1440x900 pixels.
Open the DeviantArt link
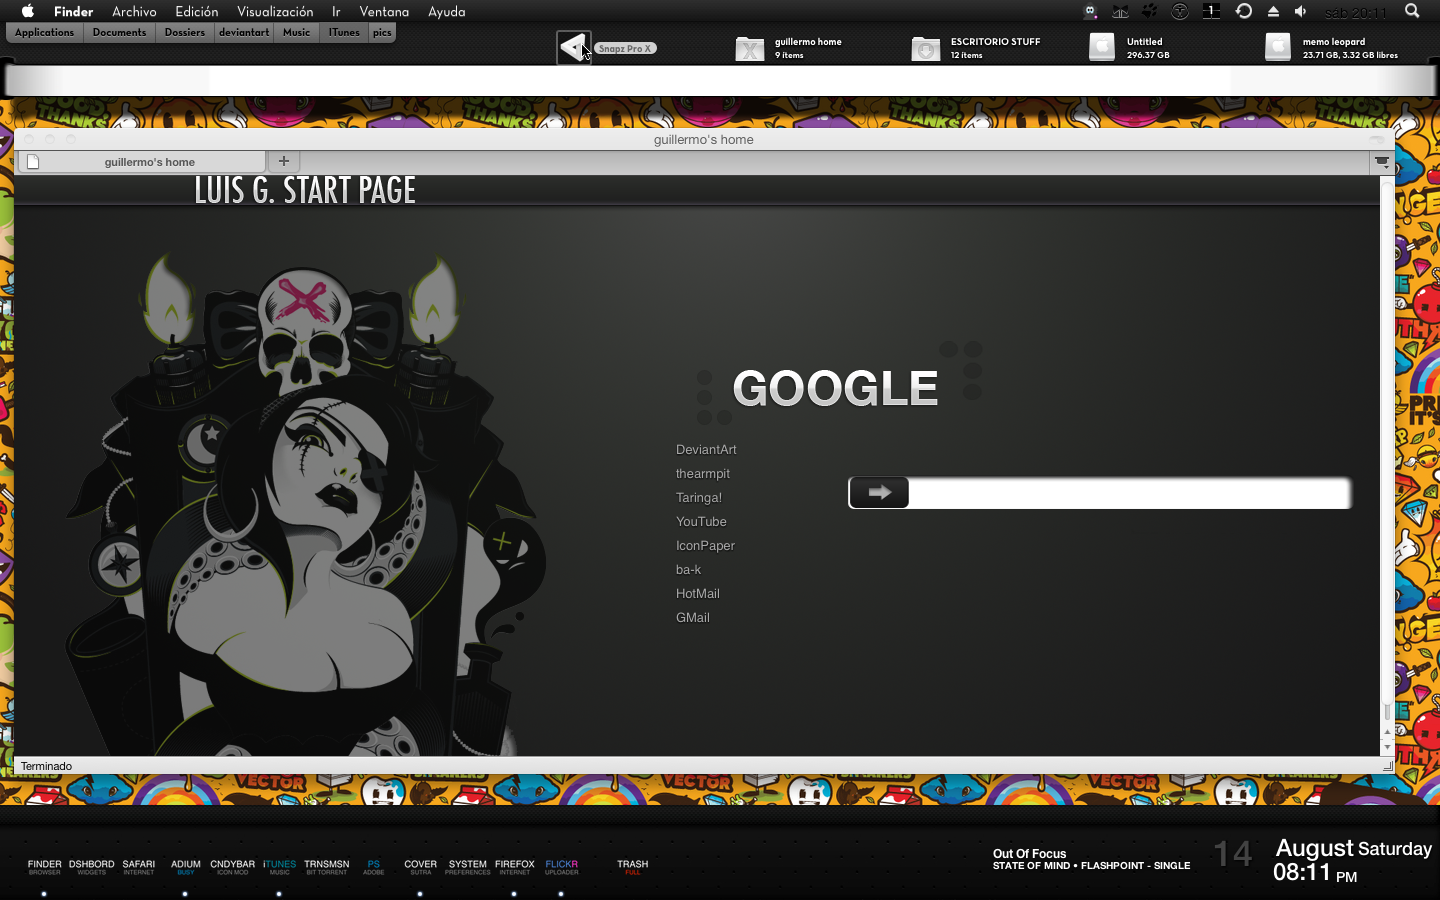[706, 450]
